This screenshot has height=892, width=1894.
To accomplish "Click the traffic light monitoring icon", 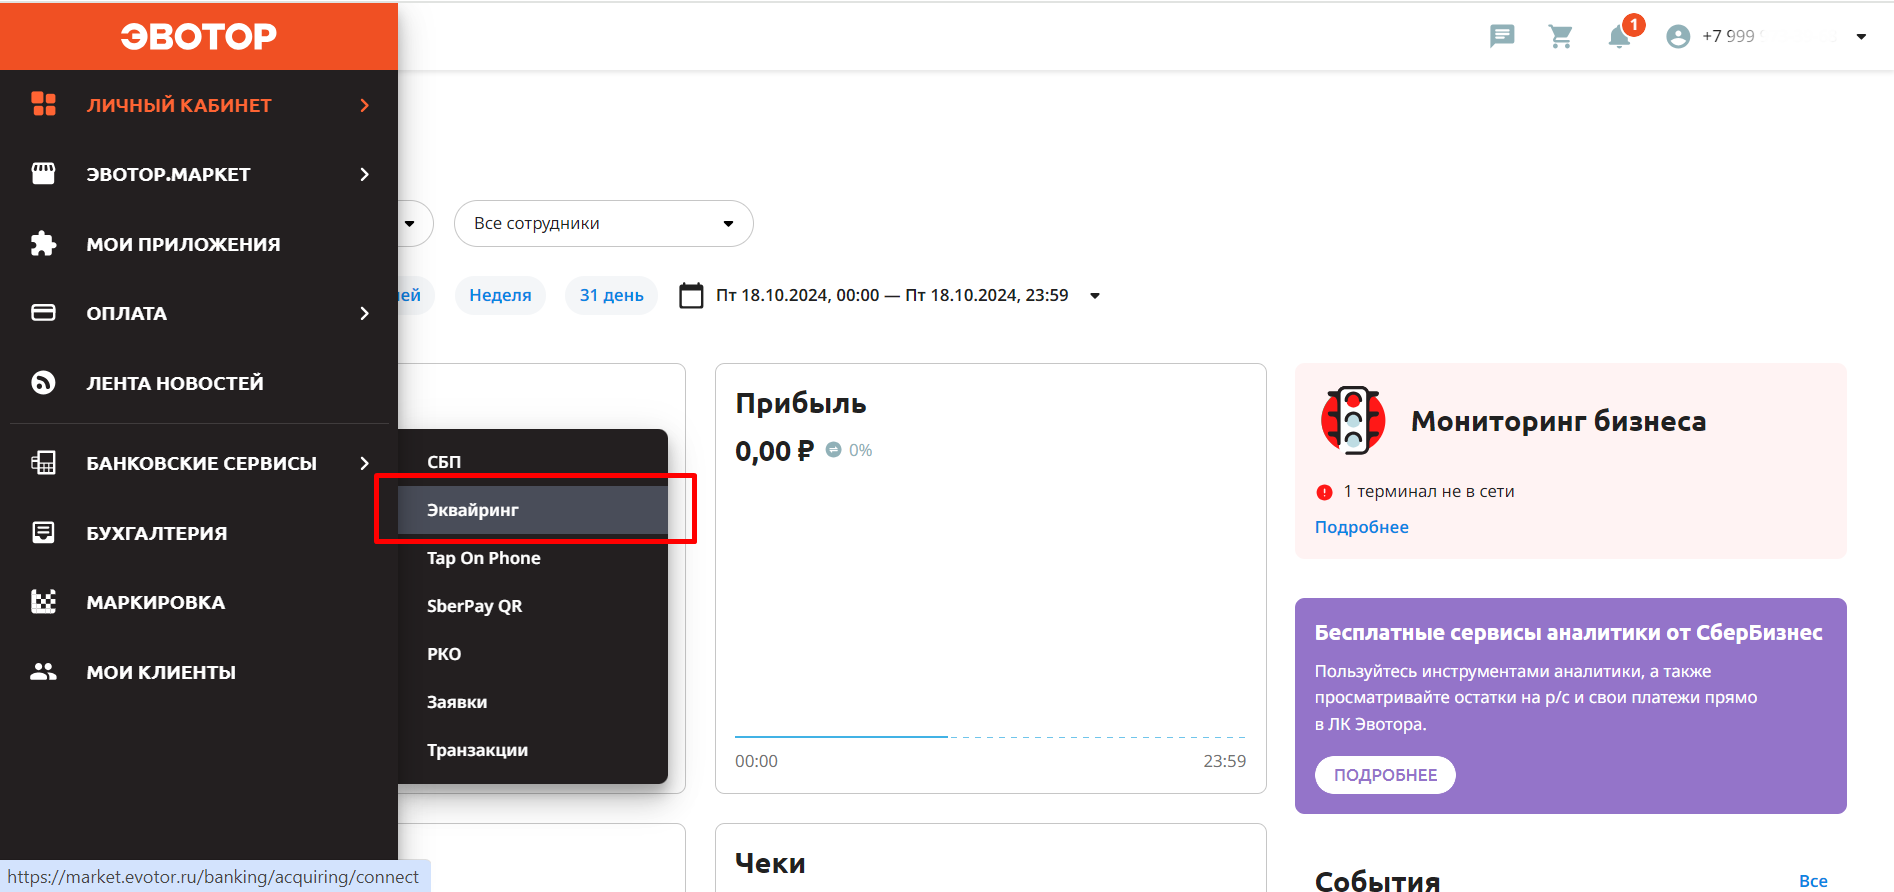I will [1353, 421].
